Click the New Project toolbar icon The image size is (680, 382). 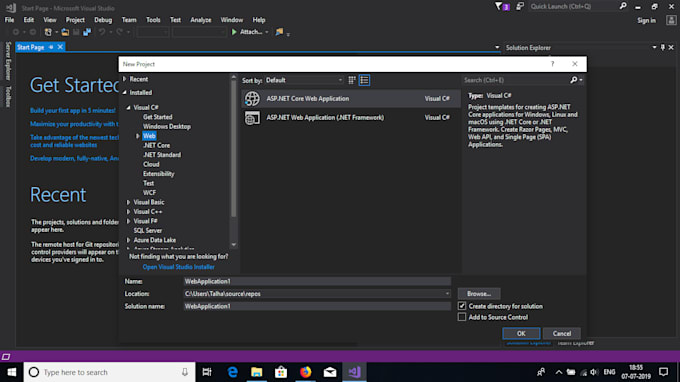(x=48, y=32)
